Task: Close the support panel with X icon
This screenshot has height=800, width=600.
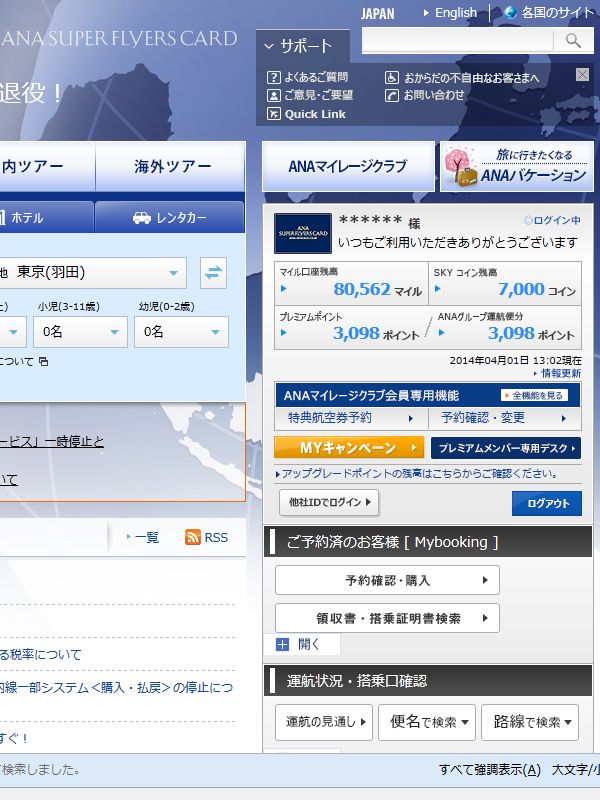Action: pyautogui.click(x=582, y=75)
